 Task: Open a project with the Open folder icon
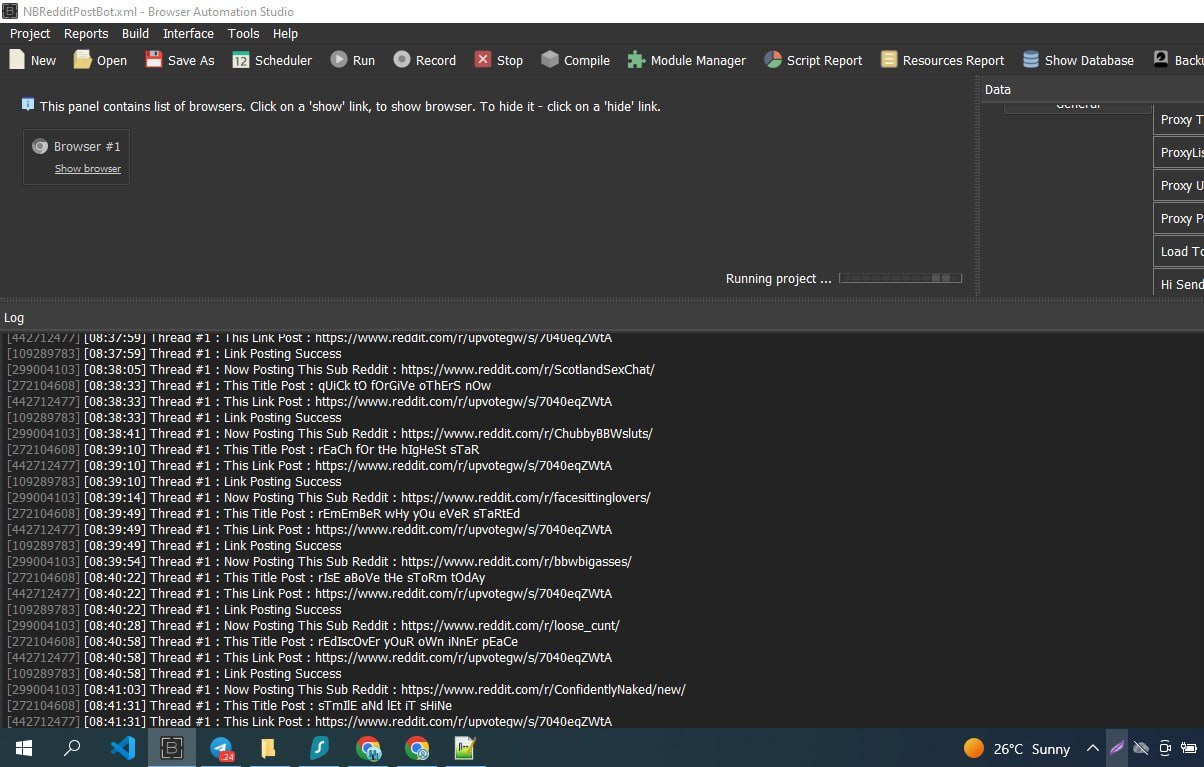82,60
